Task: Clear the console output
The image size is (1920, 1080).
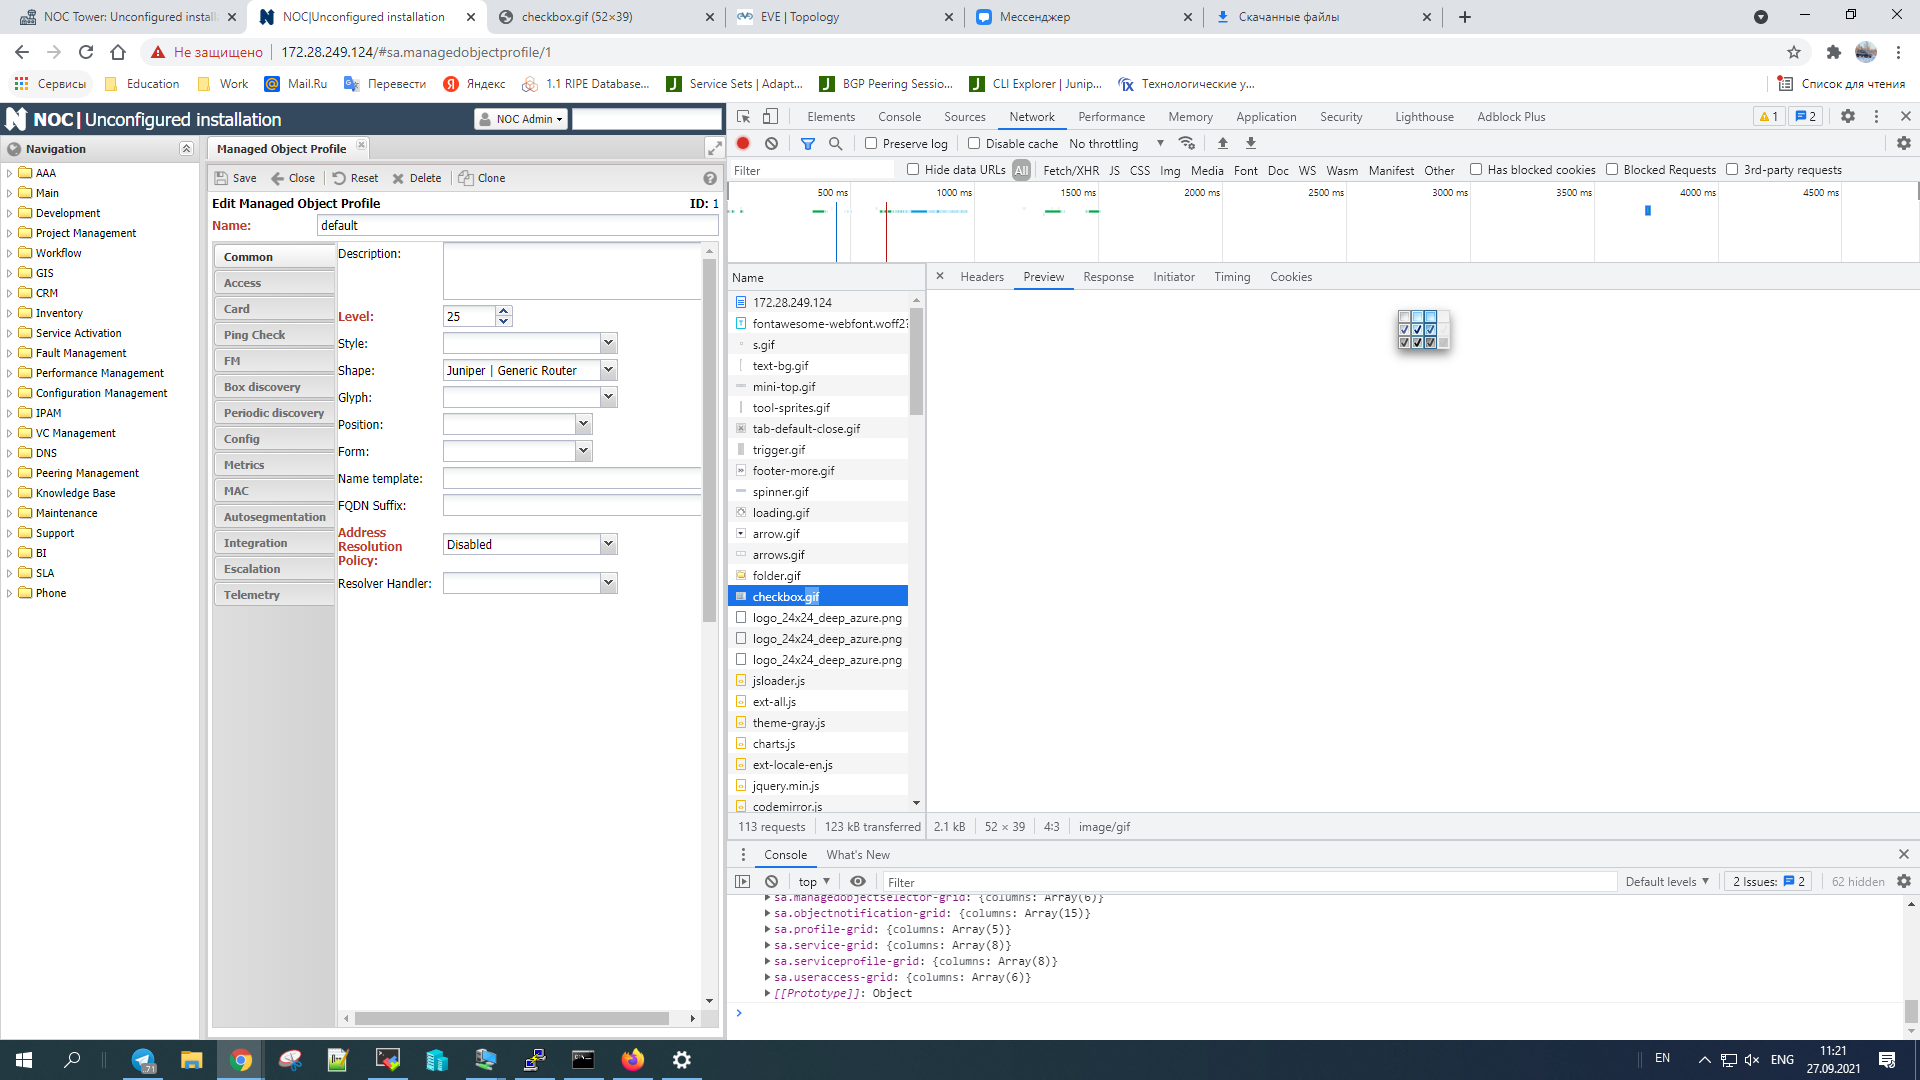Action: click(x=771, y=882)
